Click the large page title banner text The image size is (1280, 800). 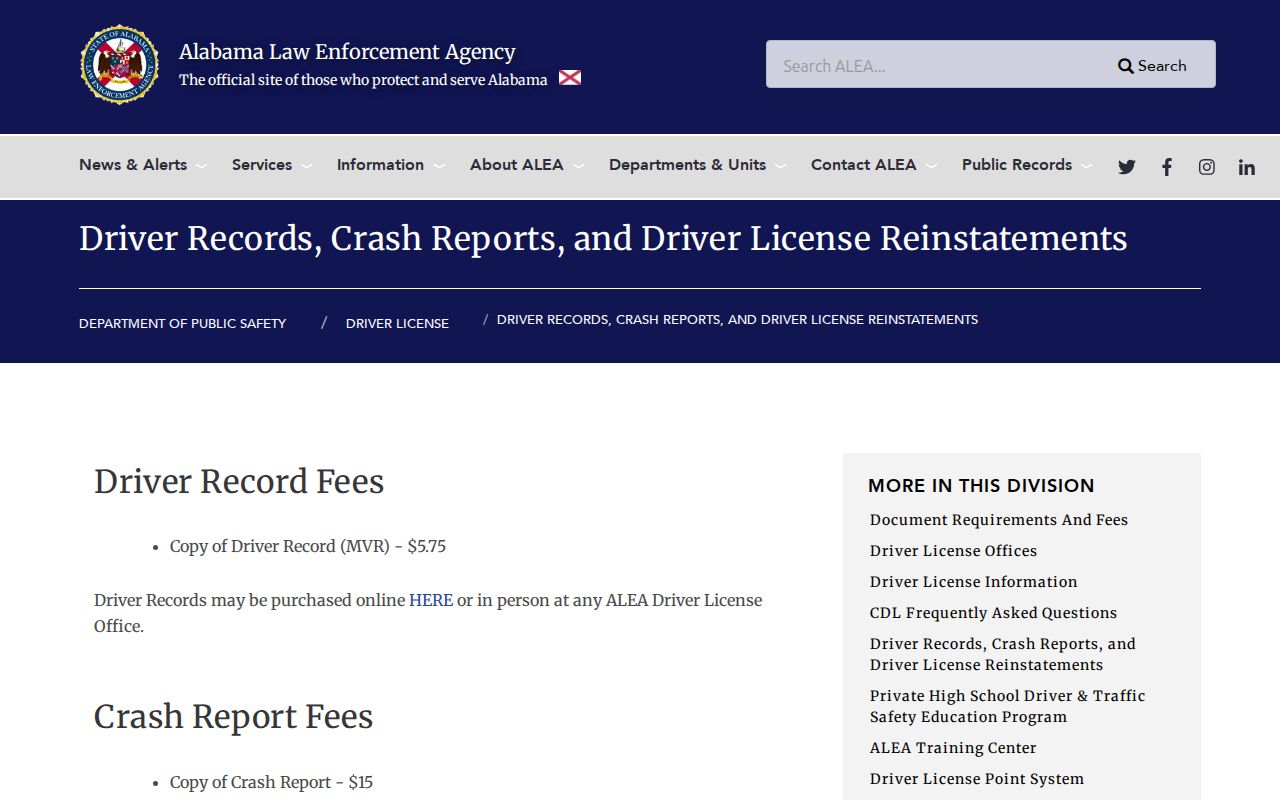coord(603,239)
